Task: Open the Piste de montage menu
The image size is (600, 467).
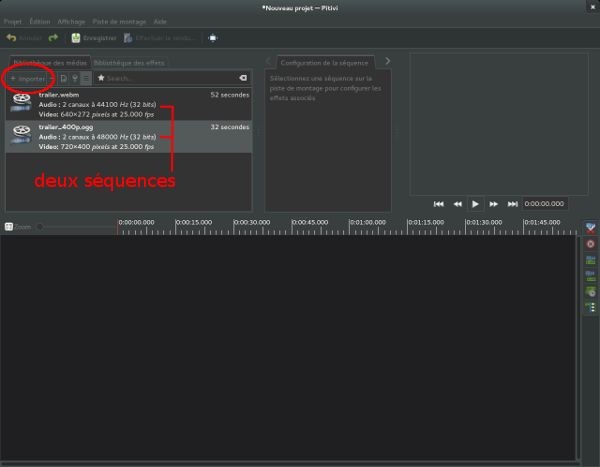Action: click(118, 20)
